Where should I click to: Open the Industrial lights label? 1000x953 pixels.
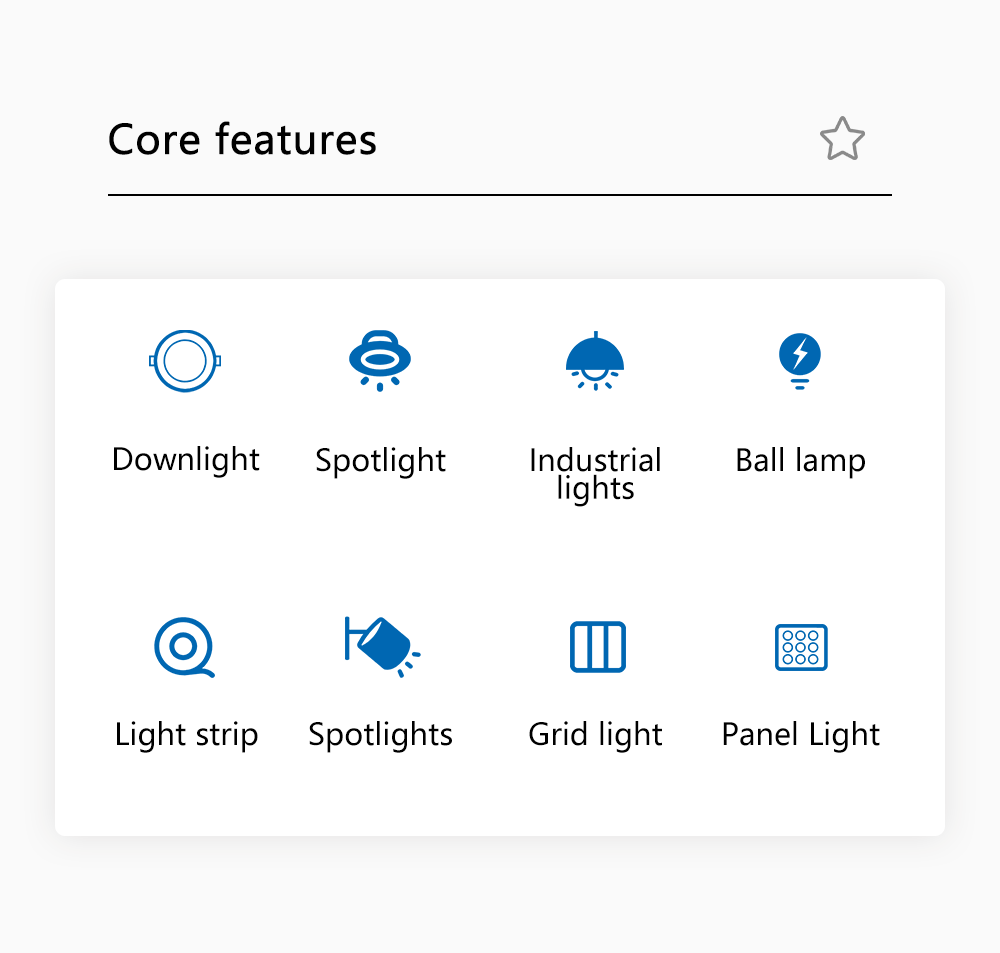tap(595, 475)
